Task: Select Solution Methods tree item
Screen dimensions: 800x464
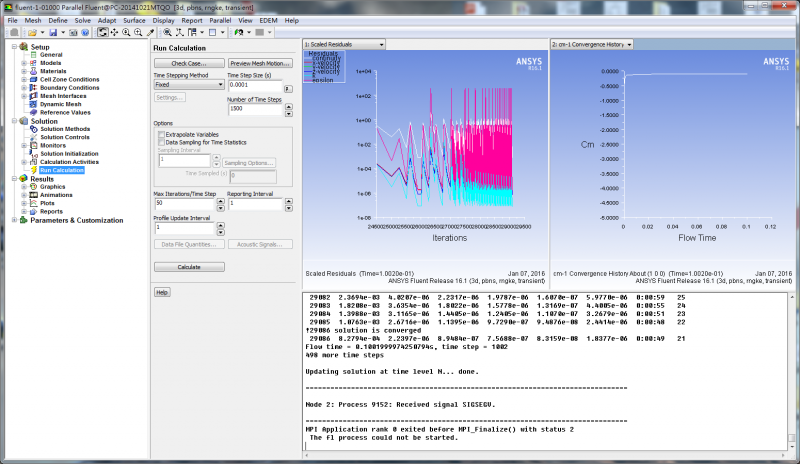Action: point(65,129)
